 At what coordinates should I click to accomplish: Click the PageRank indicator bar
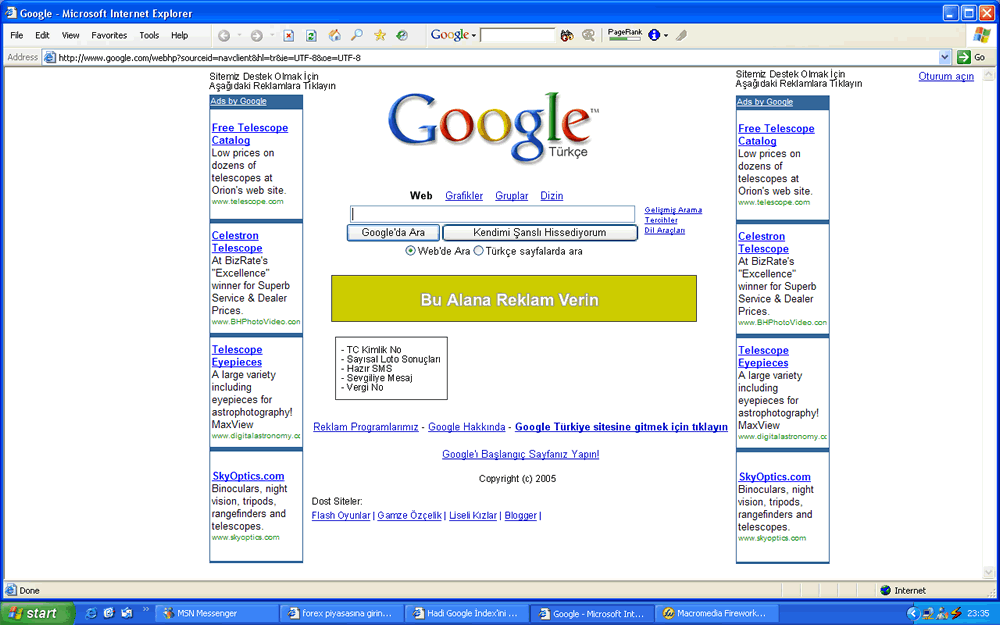pyautogui.click(x=625, y=39)
